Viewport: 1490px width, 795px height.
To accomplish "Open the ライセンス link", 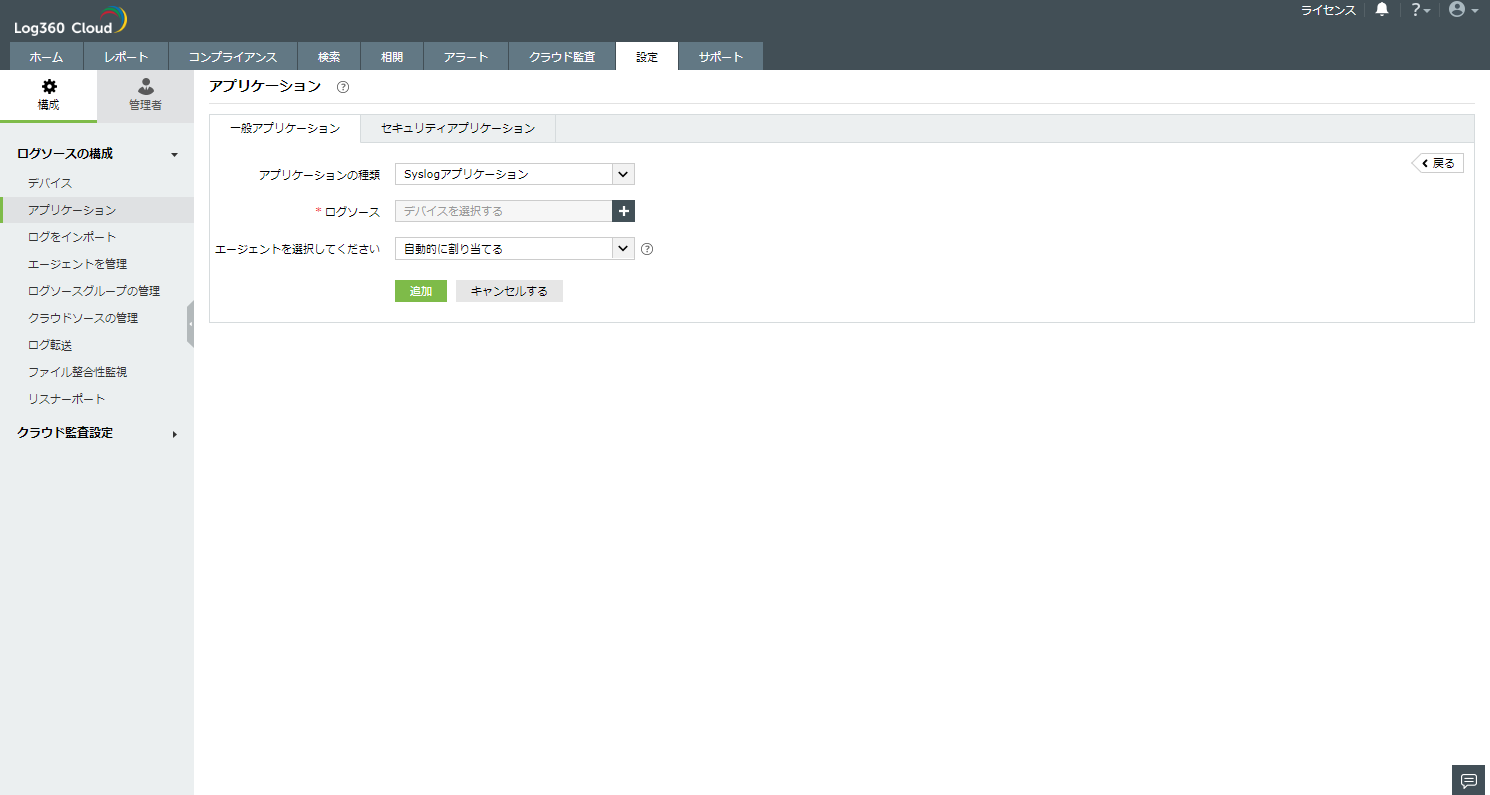I will tap(1328, 10).
